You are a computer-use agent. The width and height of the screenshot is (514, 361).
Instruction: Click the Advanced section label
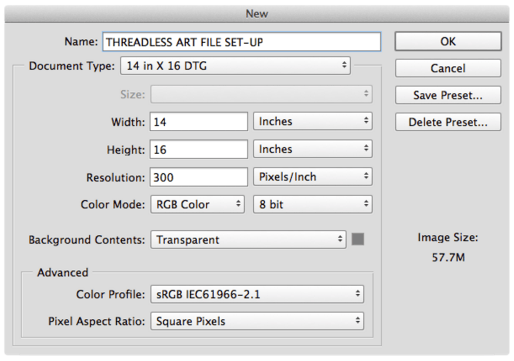(63, 273)
